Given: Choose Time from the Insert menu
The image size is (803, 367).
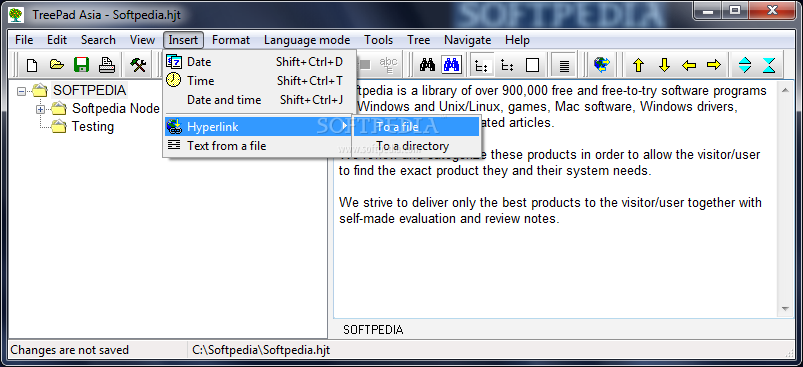Looking at the screenshot, I should pyautogui.click(x=259, y=80).
